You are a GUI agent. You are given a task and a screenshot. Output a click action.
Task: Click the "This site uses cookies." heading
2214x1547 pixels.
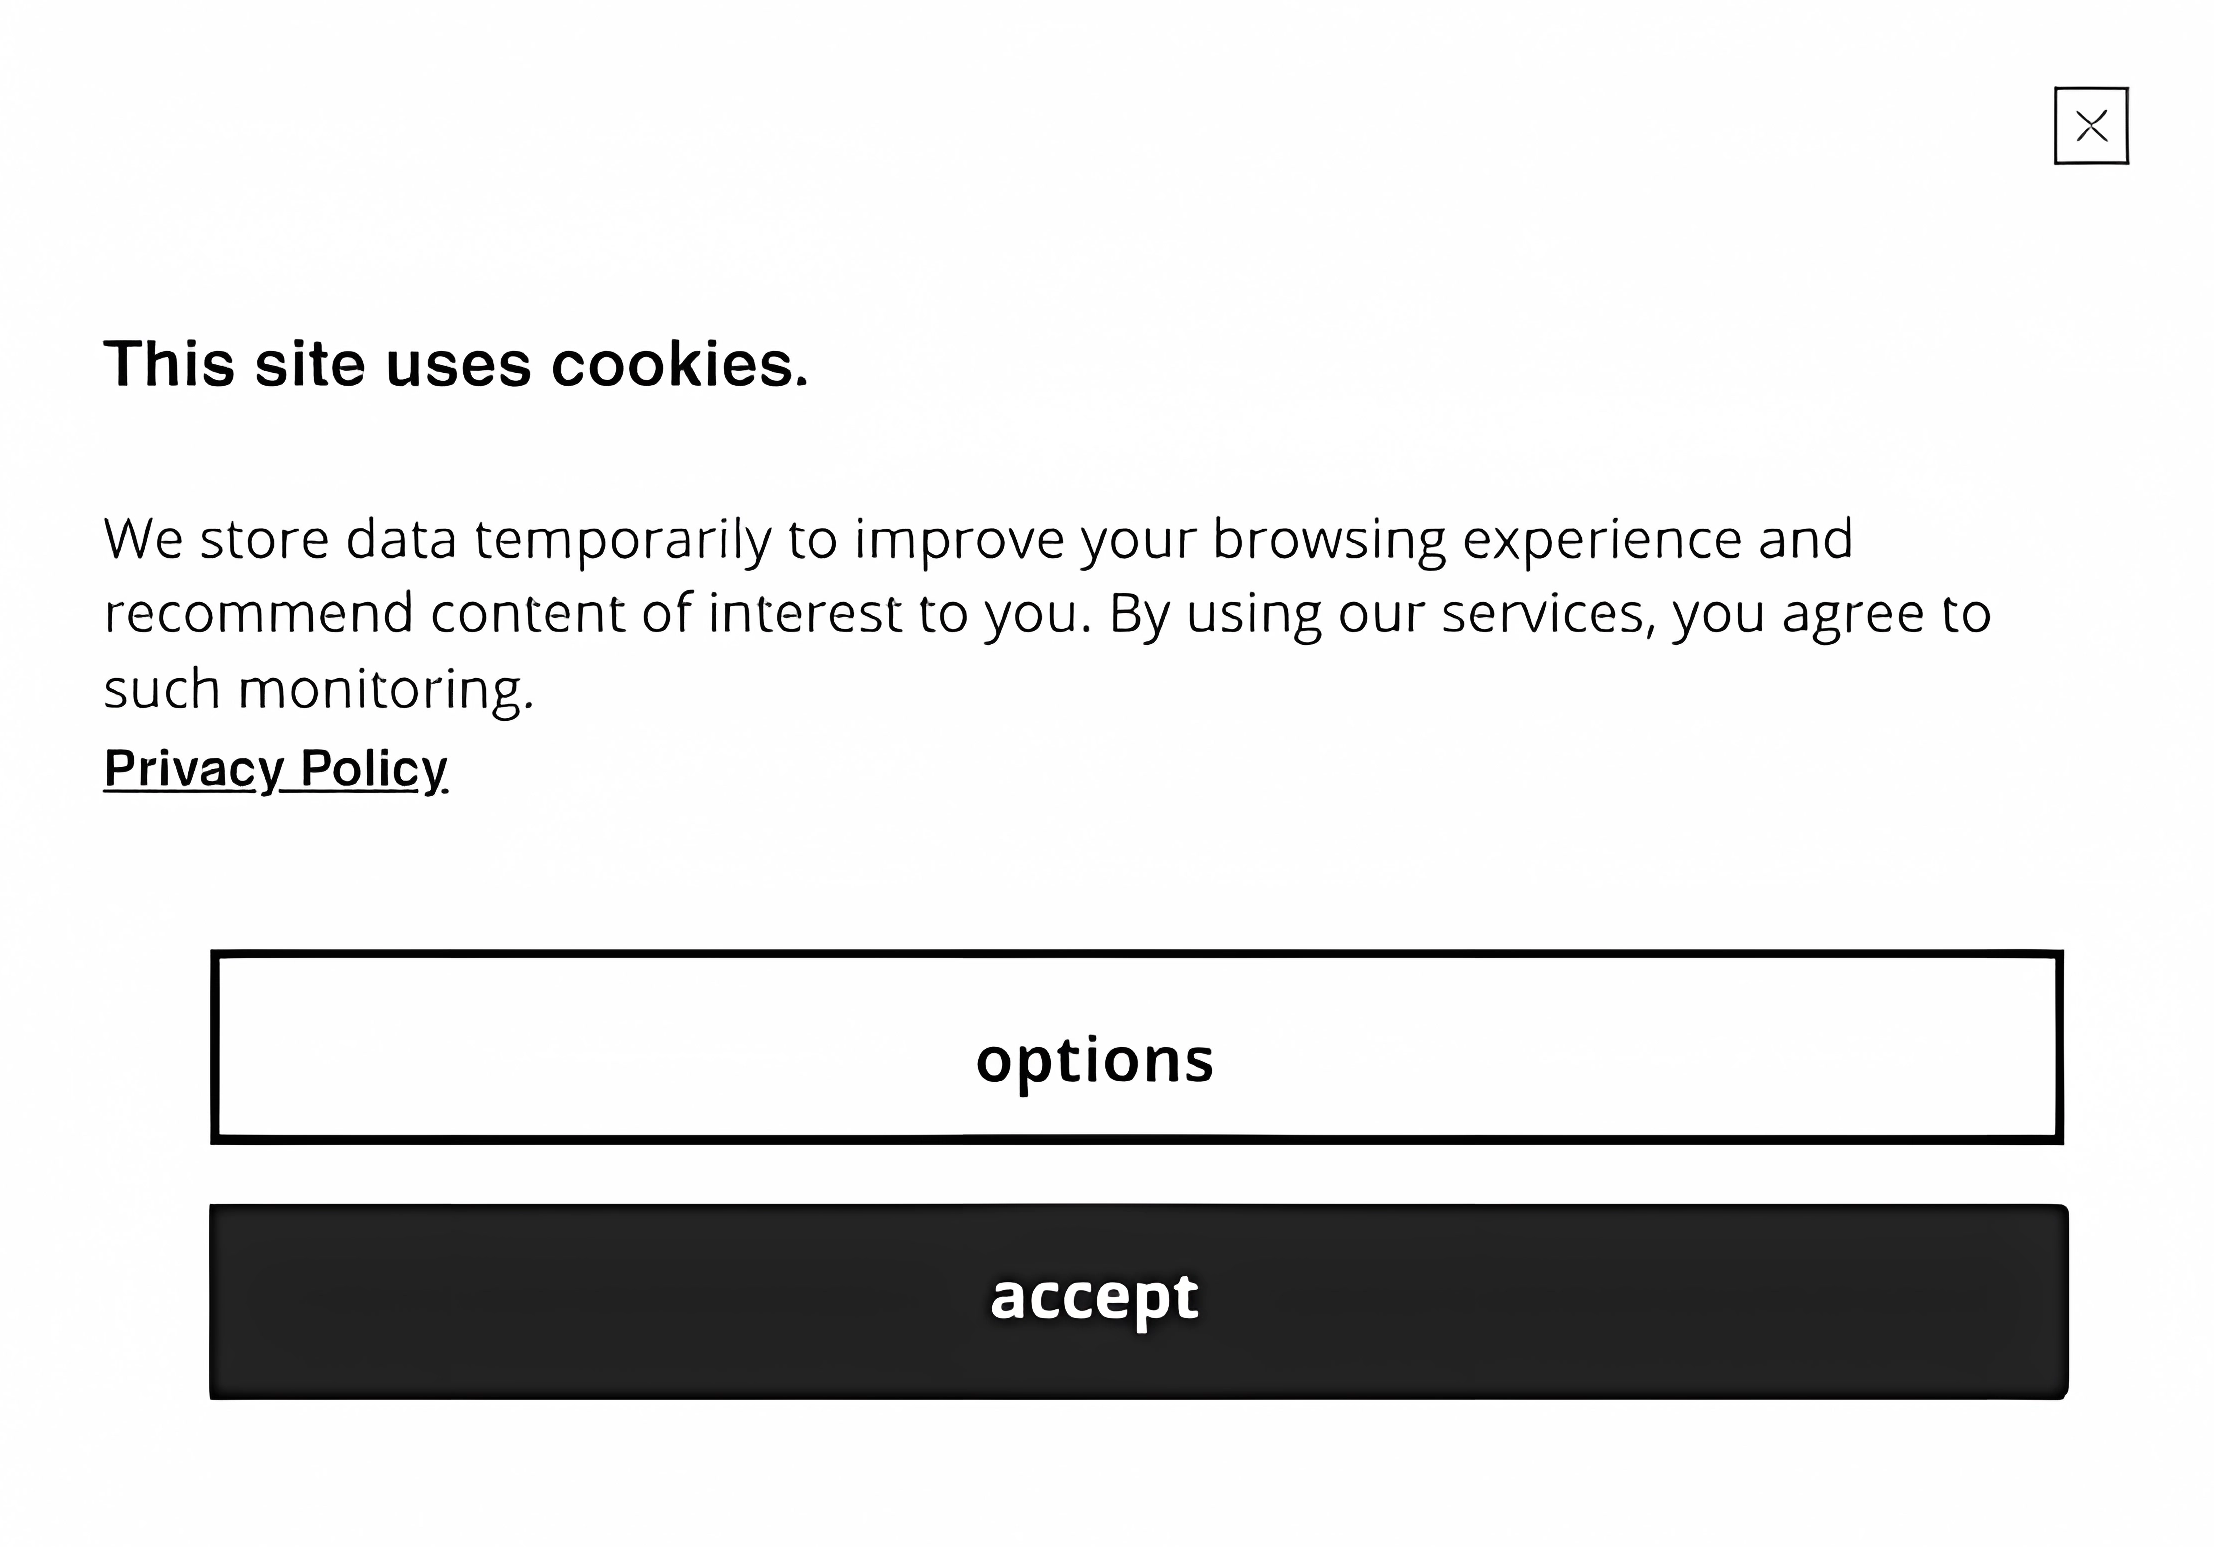point(456,363)
